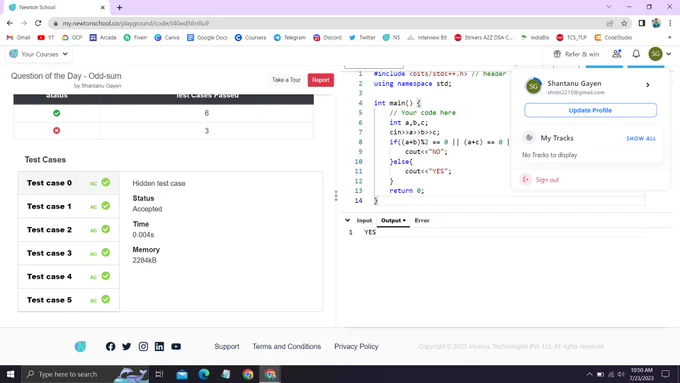Open the Mail app from taskbar
This screenshot has height=383, width=680.
coord(182,374)
